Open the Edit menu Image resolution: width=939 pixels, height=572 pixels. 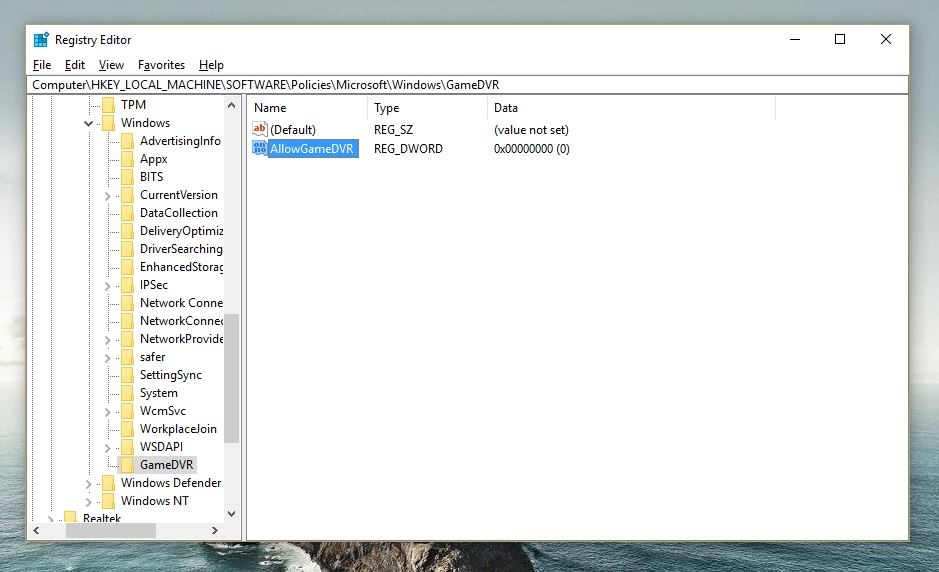click(x=75, y=65)
